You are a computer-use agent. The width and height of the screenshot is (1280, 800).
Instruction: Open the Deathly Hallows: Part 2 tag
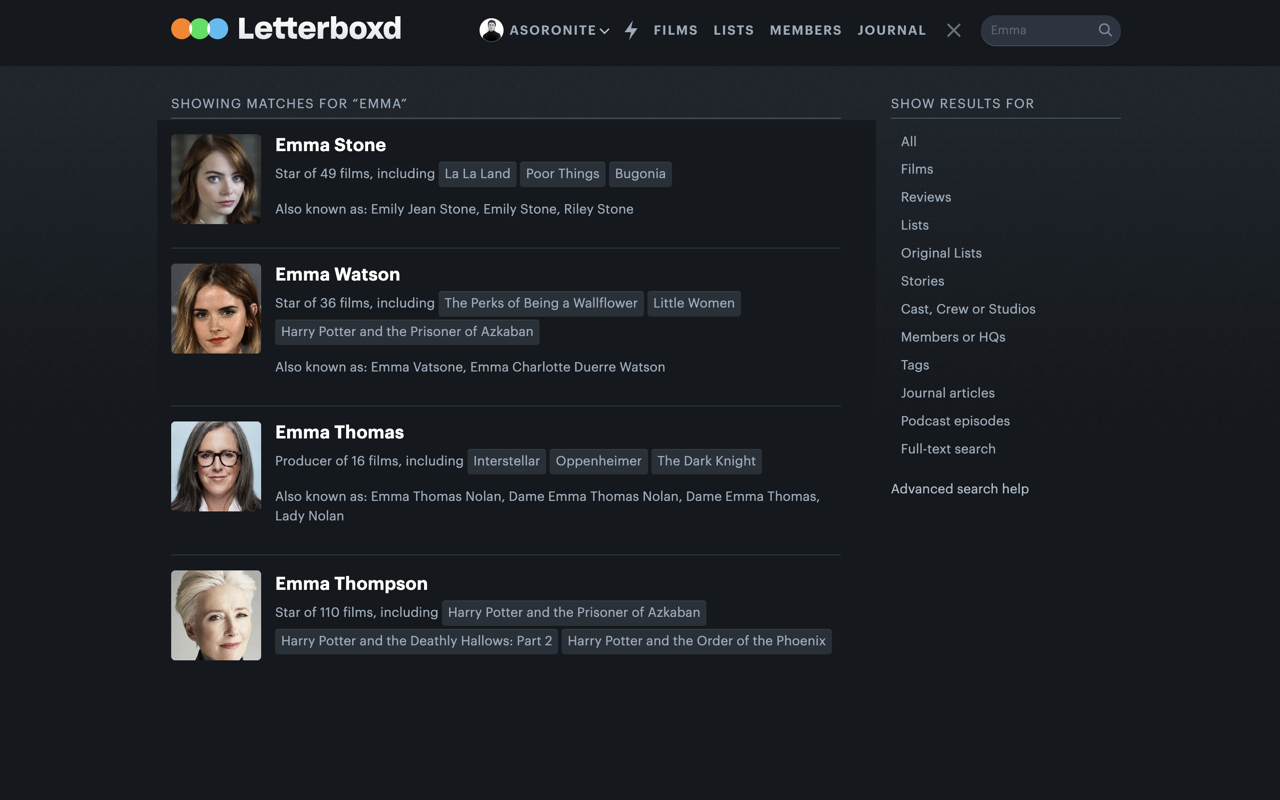(x=417, y=641)
